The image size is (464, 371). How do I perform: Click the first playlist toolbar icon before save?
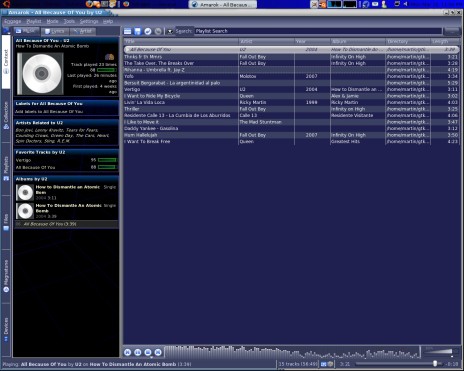pos(128,31)
